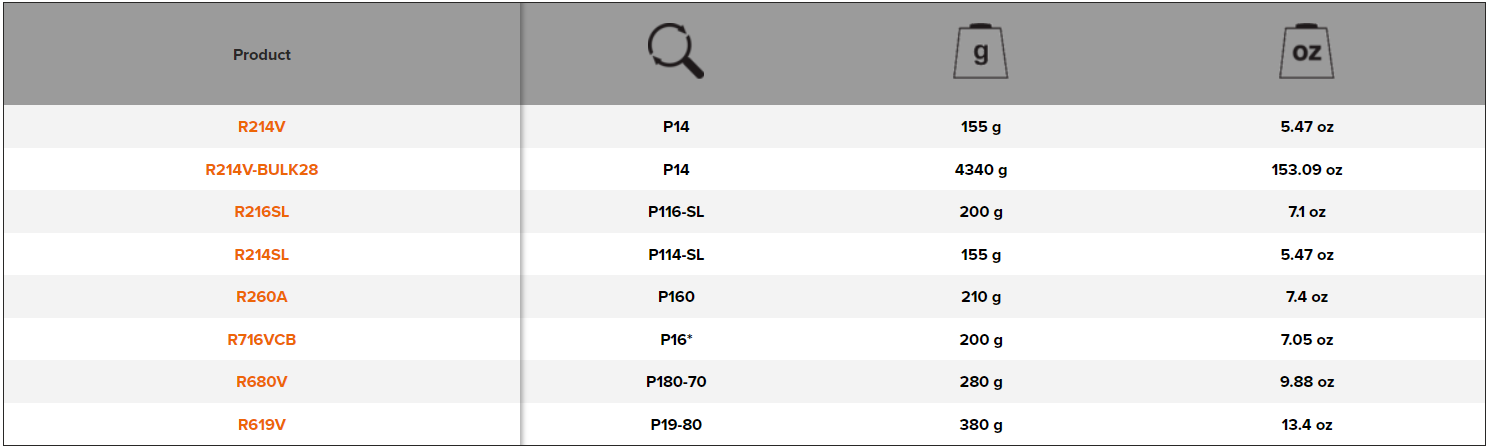Viewport: 1488px width, 448px height.
Task: Visit the R716VCB product page
Action: point(262,340)
